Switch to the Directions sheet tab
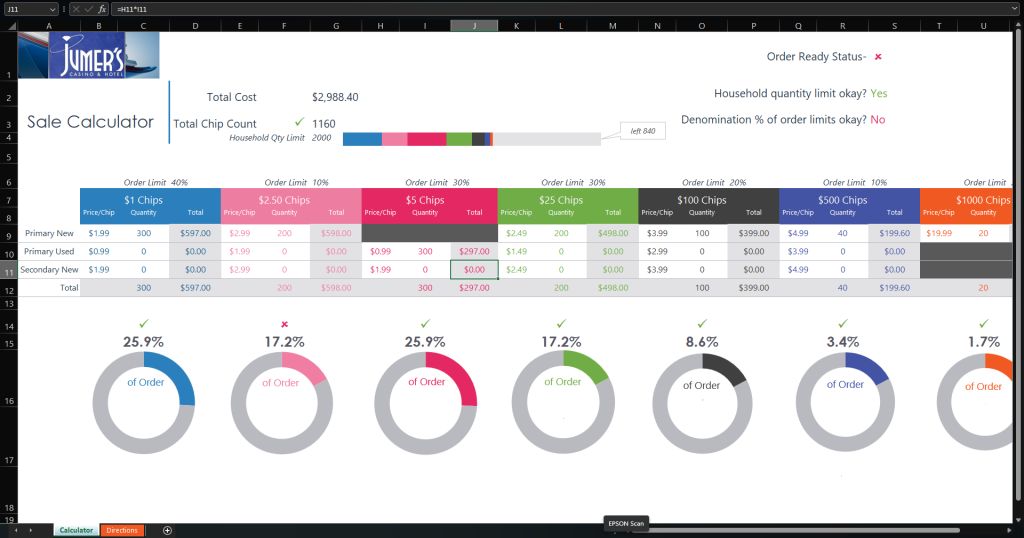 coord(122,530)
